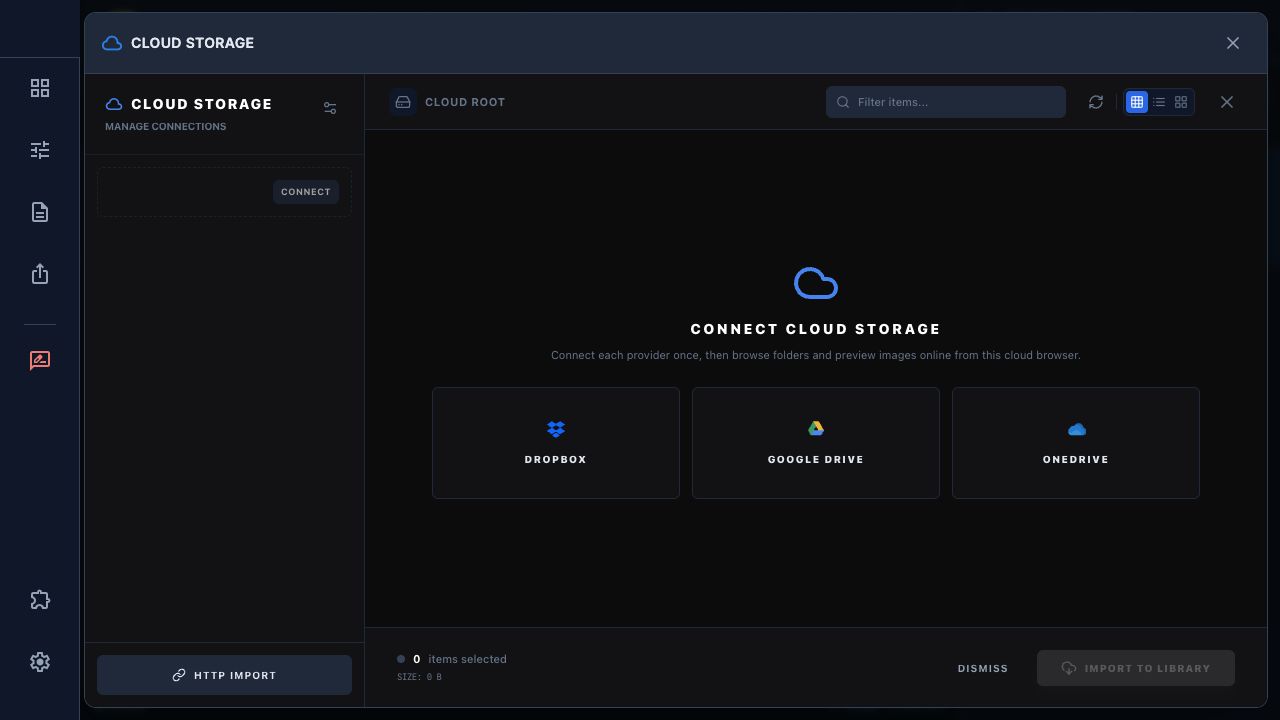Screen dimensions: 1280x720
Task: Connect the OneDrive provider
Action: pyautogui.click(x=1076, y=443)
